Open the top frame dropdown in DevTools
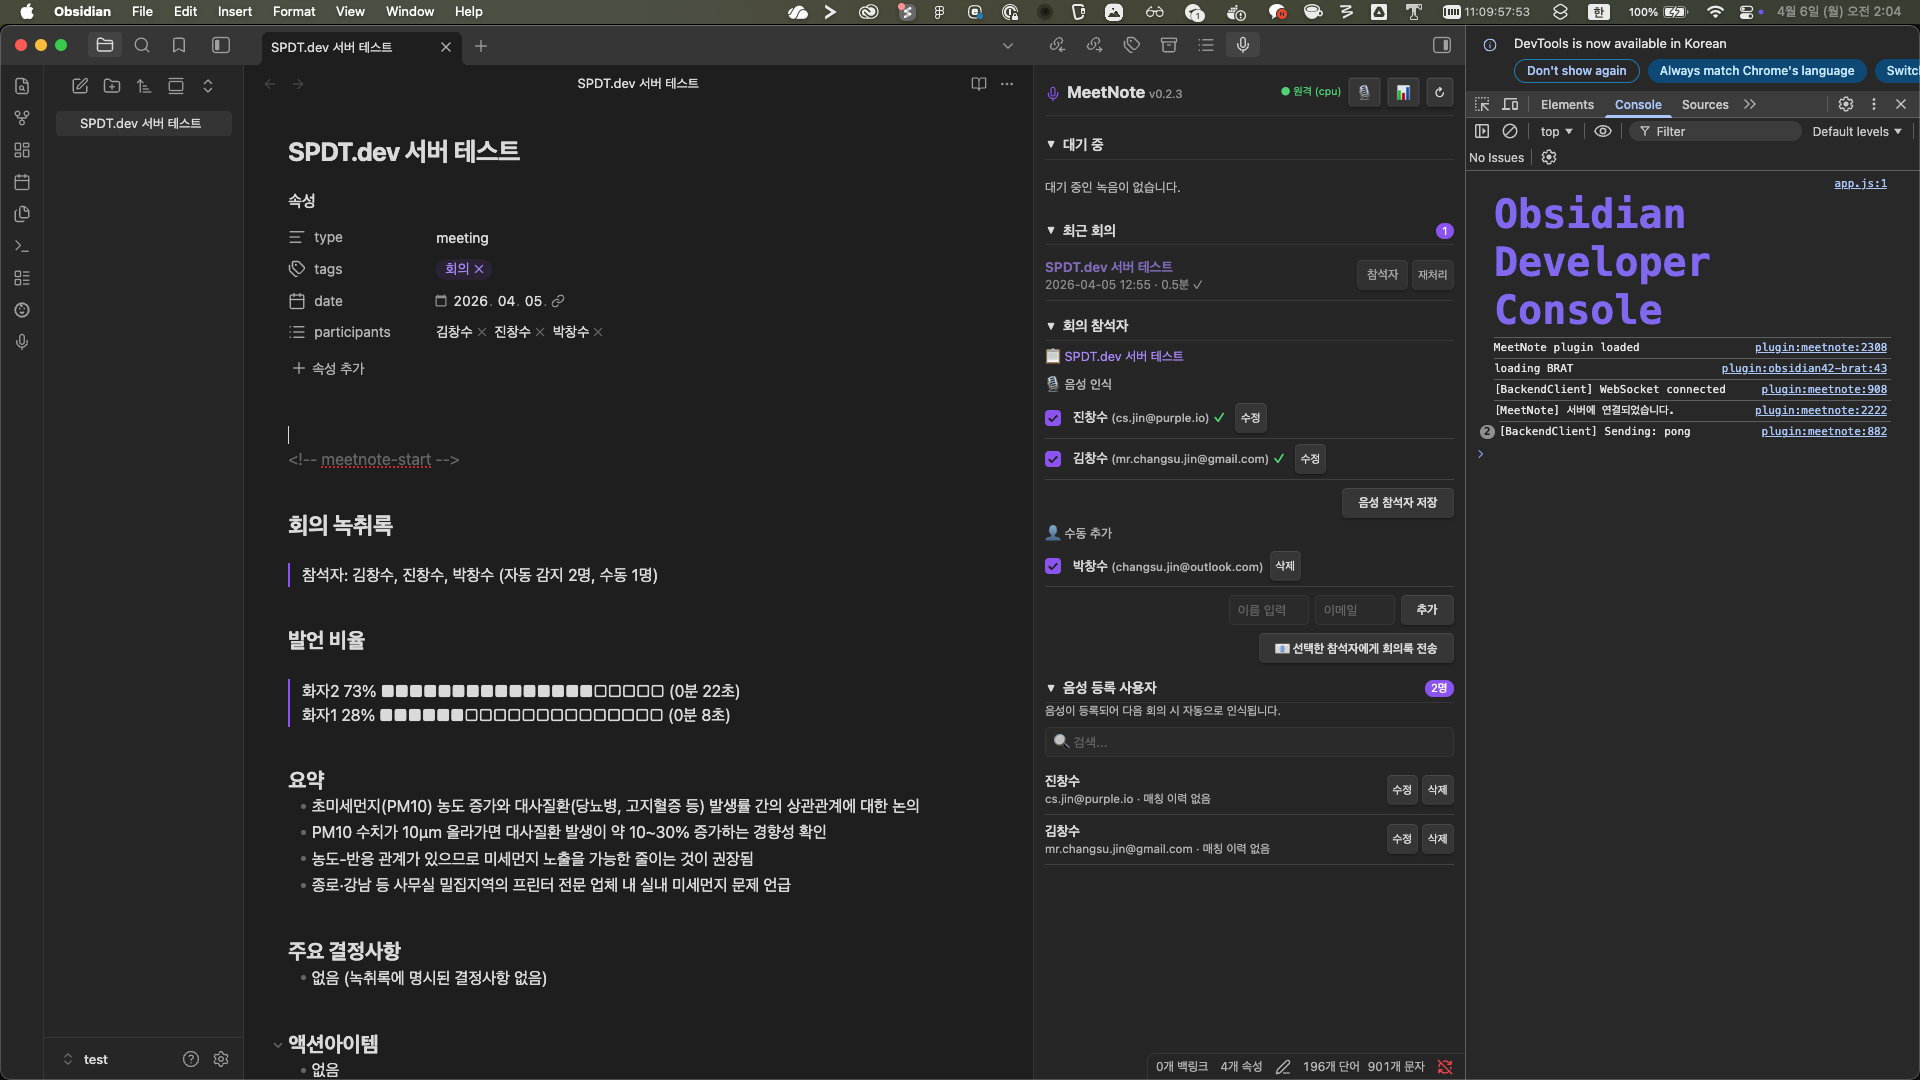1920x1080 pixels. [x=1556, y=131]
